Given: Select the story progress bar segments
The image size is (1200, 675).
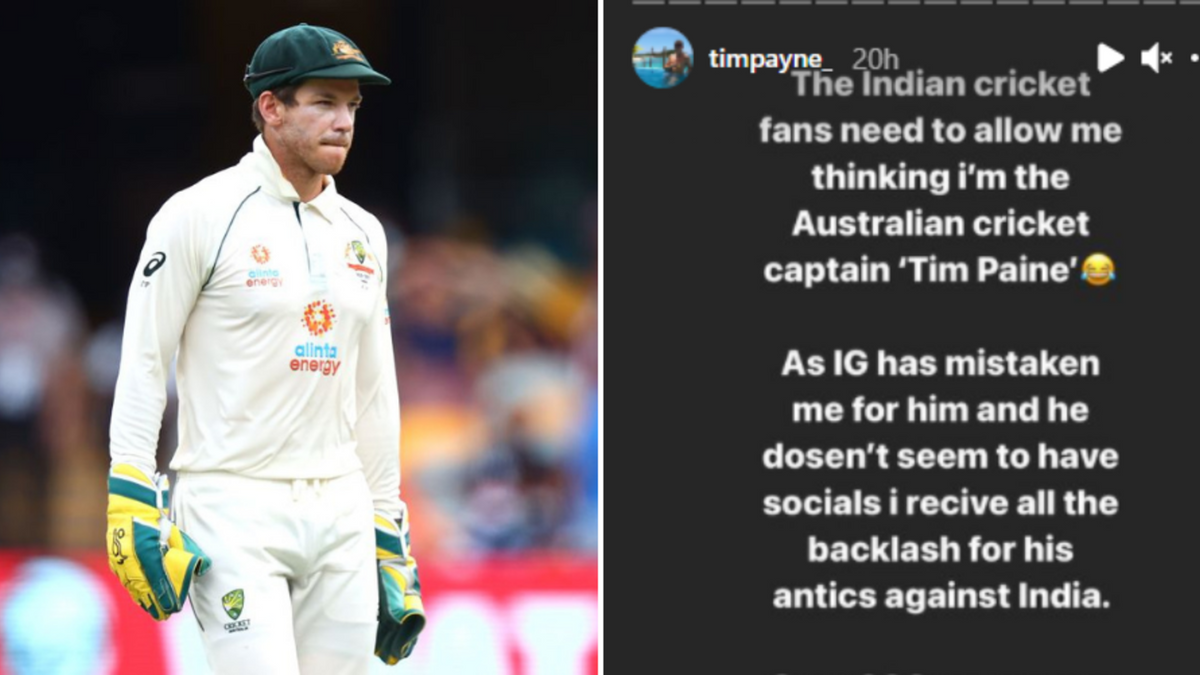Looking at the screenshot, I should point(915,2).
